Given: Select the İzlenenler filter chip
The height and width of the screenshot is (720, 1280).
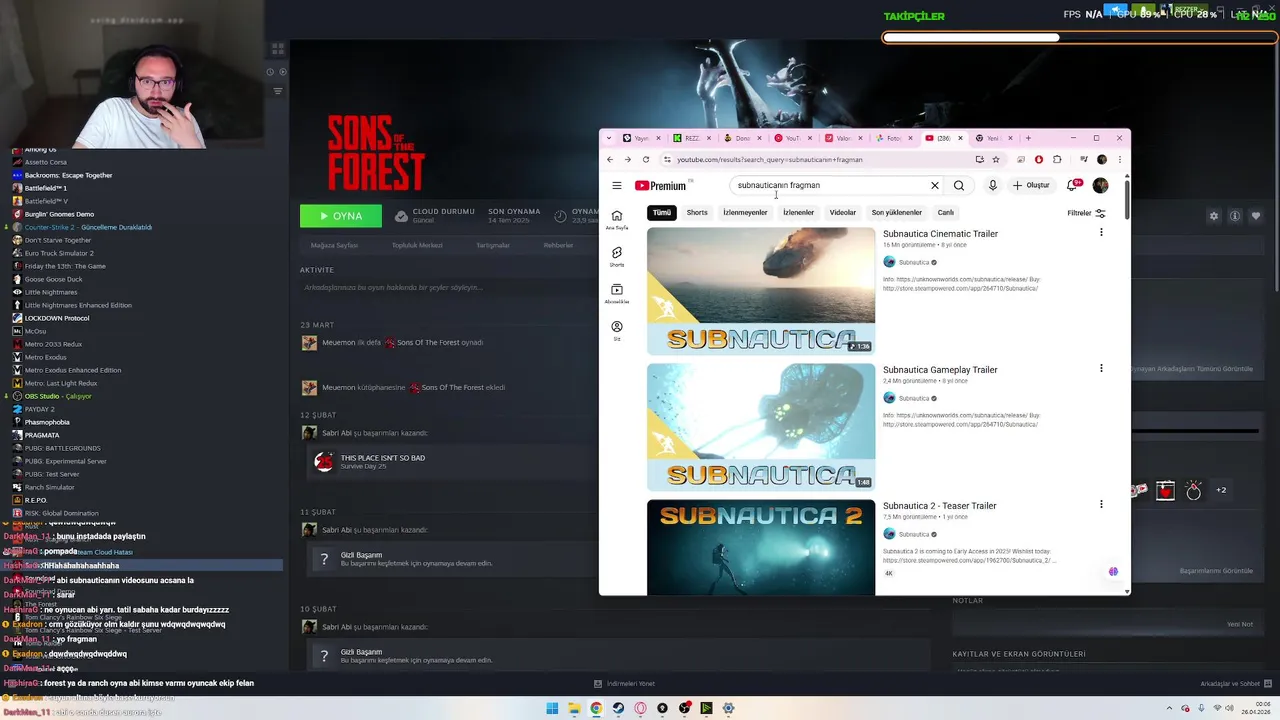Looking at the screenshot, I should (798, 212).
